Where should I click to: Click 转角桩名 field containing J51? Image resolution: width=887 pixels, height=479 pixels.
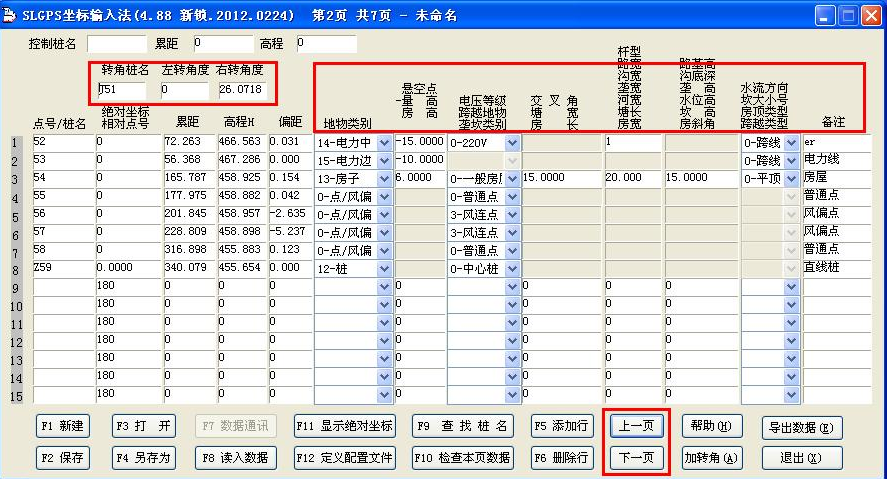pos(122,90)
